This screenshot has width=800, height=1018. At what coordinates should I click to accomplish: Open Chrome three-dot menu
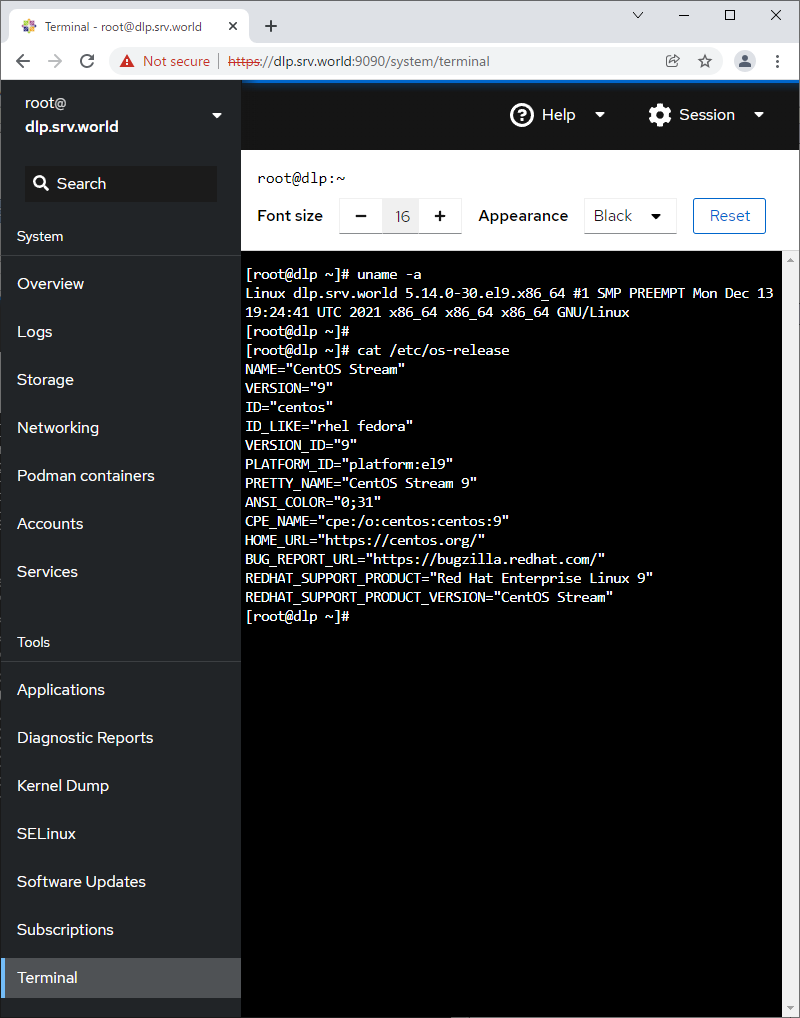tap(777, 61)
